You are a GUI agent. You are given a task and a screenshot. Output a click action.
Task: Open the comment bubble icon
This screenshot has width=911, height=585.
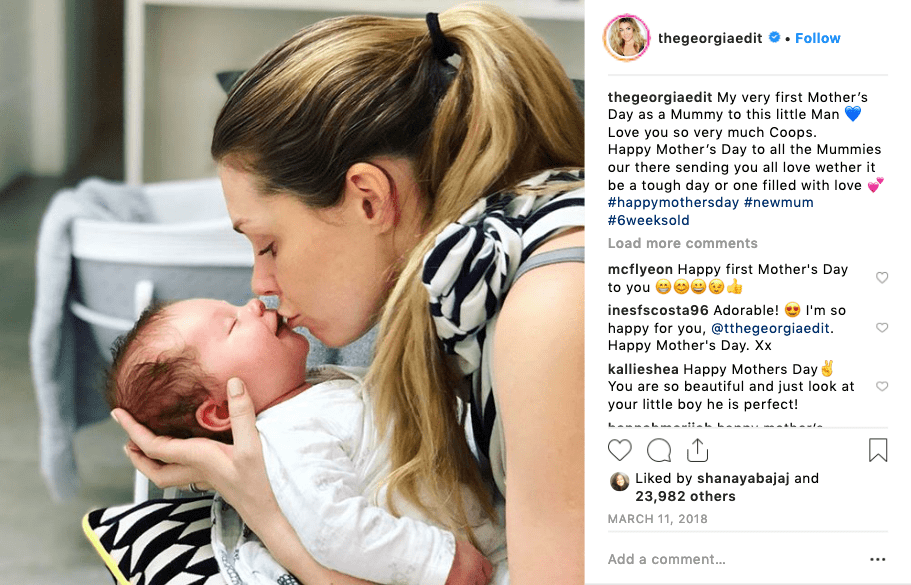tap(659, 450)
